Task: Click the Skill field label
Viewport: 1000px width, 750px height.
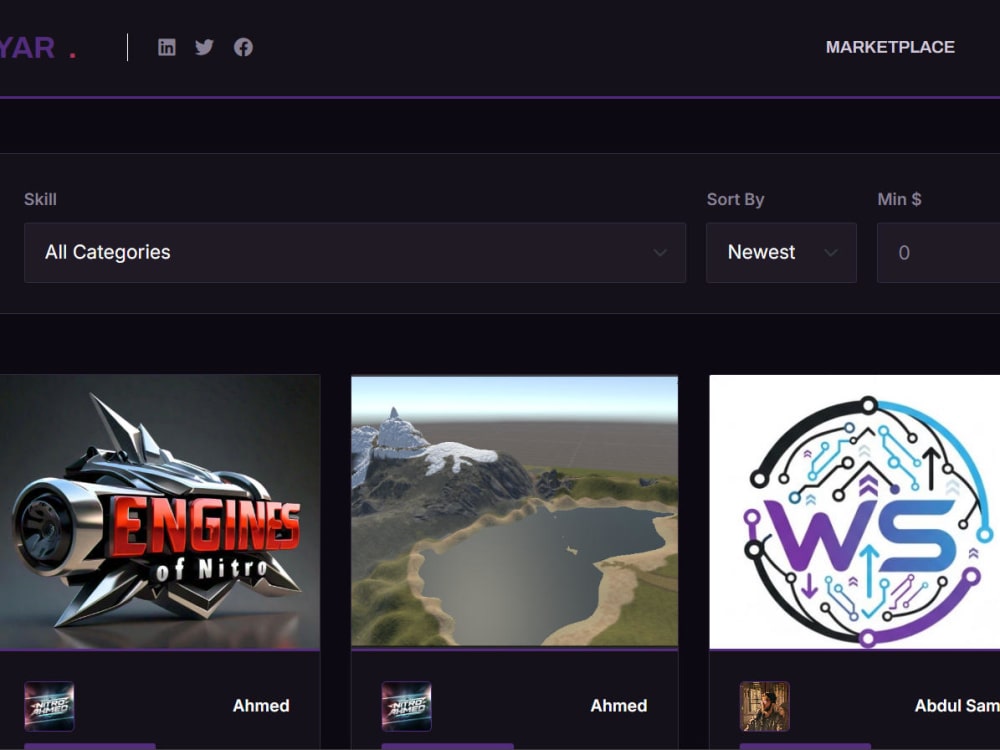Action: [x=40, y=200]
